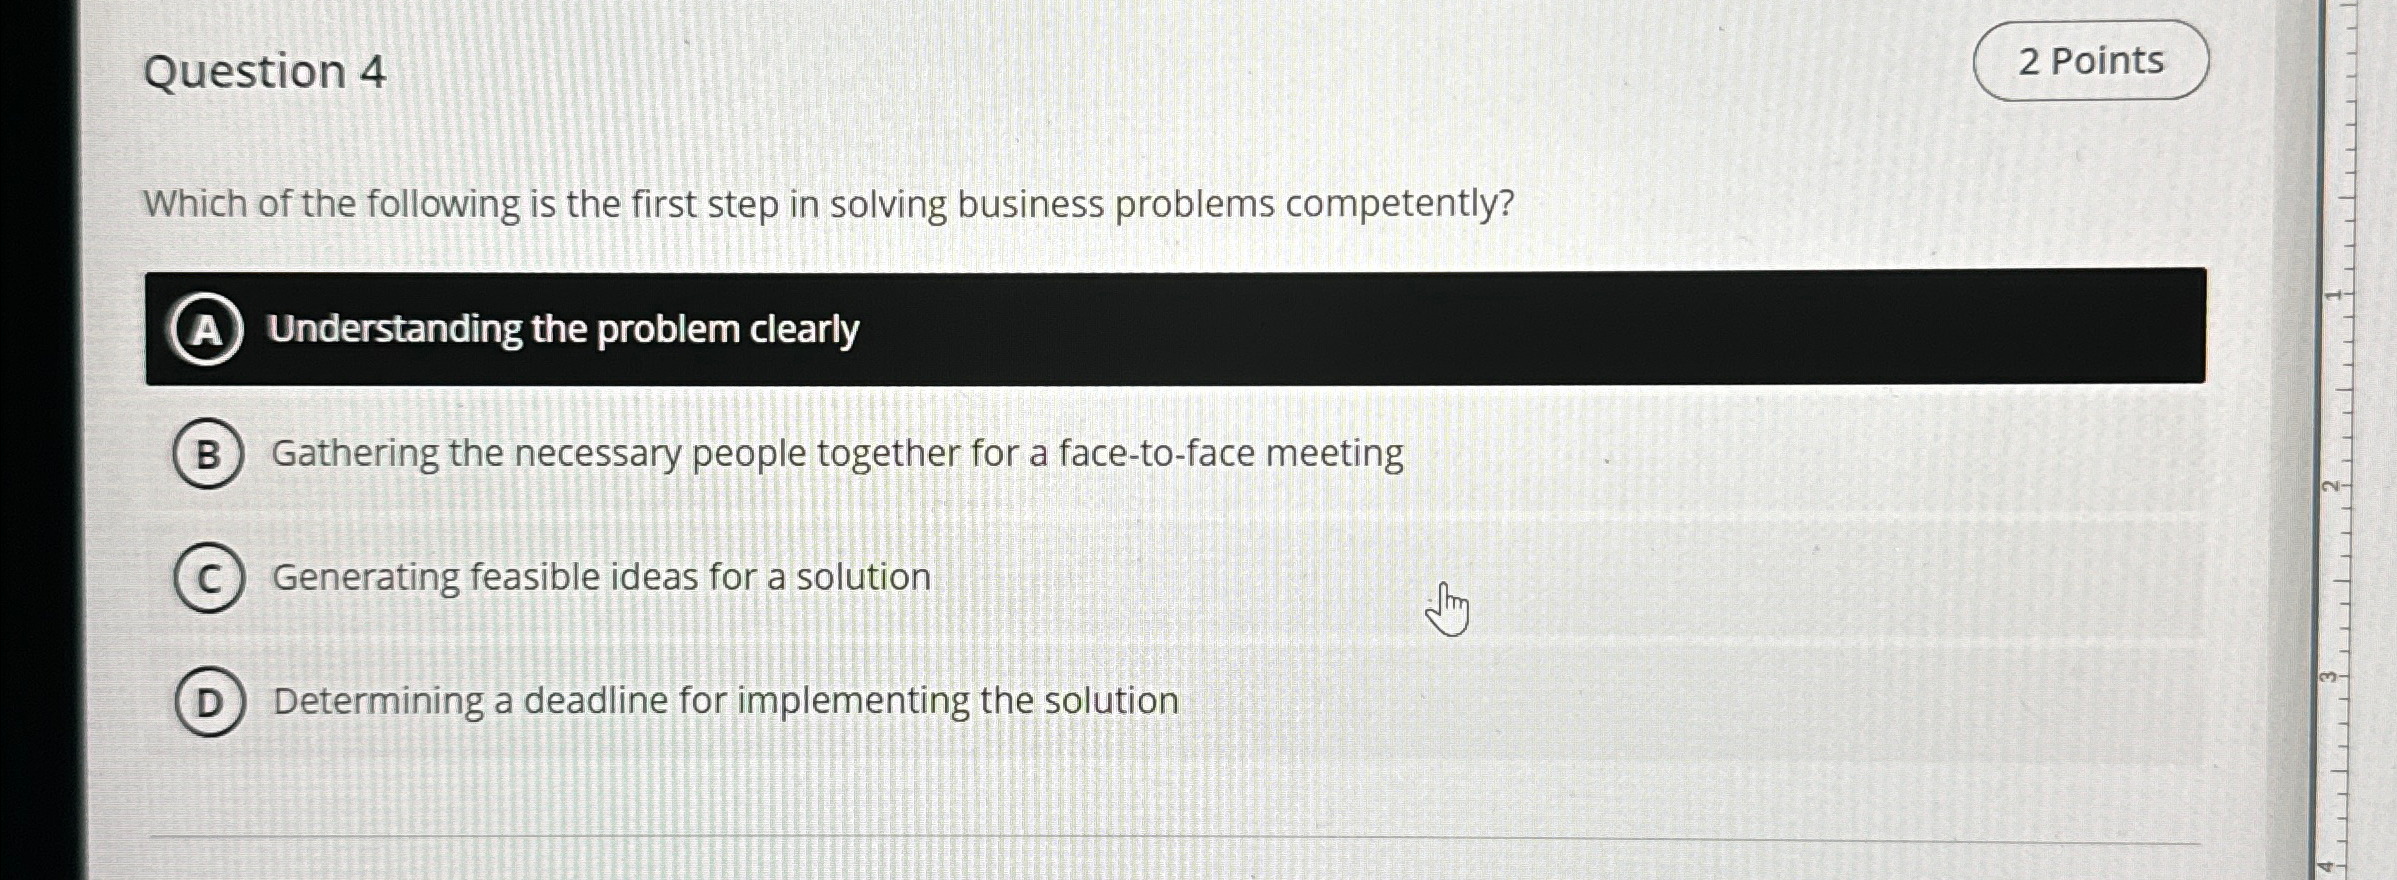The width and height of the screenshot is (2397, 880).
Task: Click the horizontal divider below the options
Action: (1175, 838)
